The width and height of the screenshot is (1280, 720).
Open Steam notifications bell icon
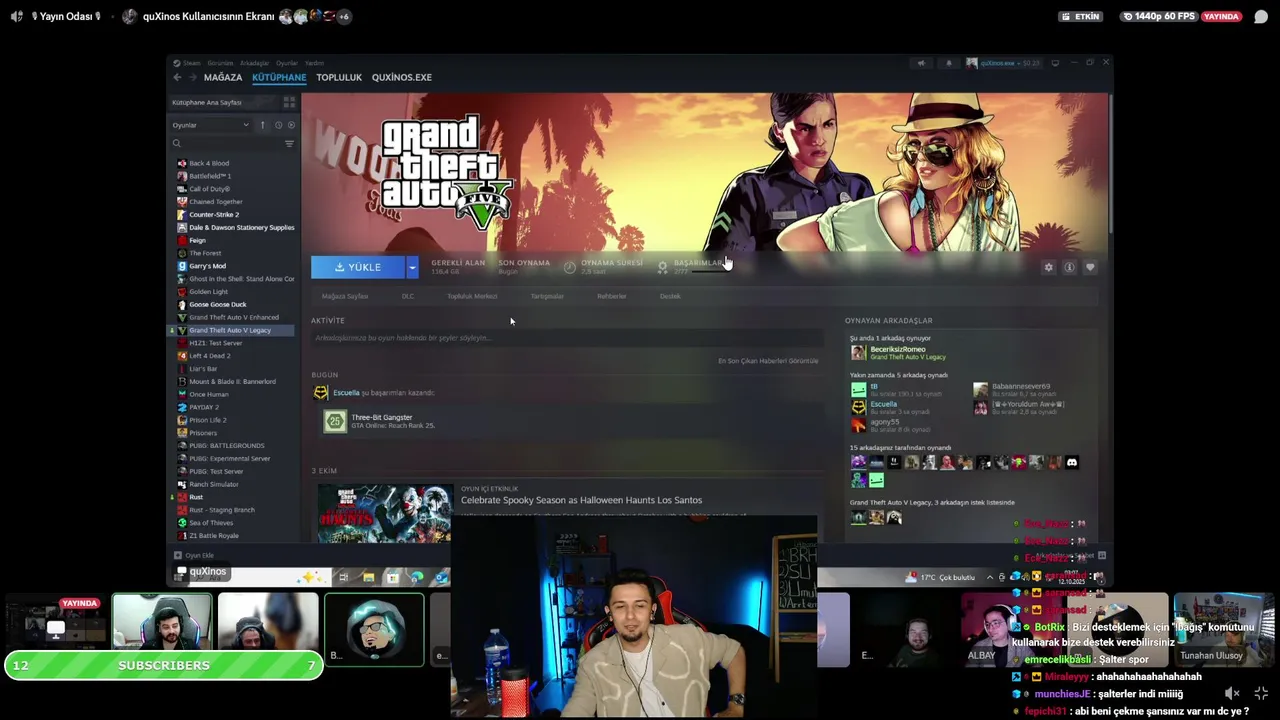click(949, 63)
